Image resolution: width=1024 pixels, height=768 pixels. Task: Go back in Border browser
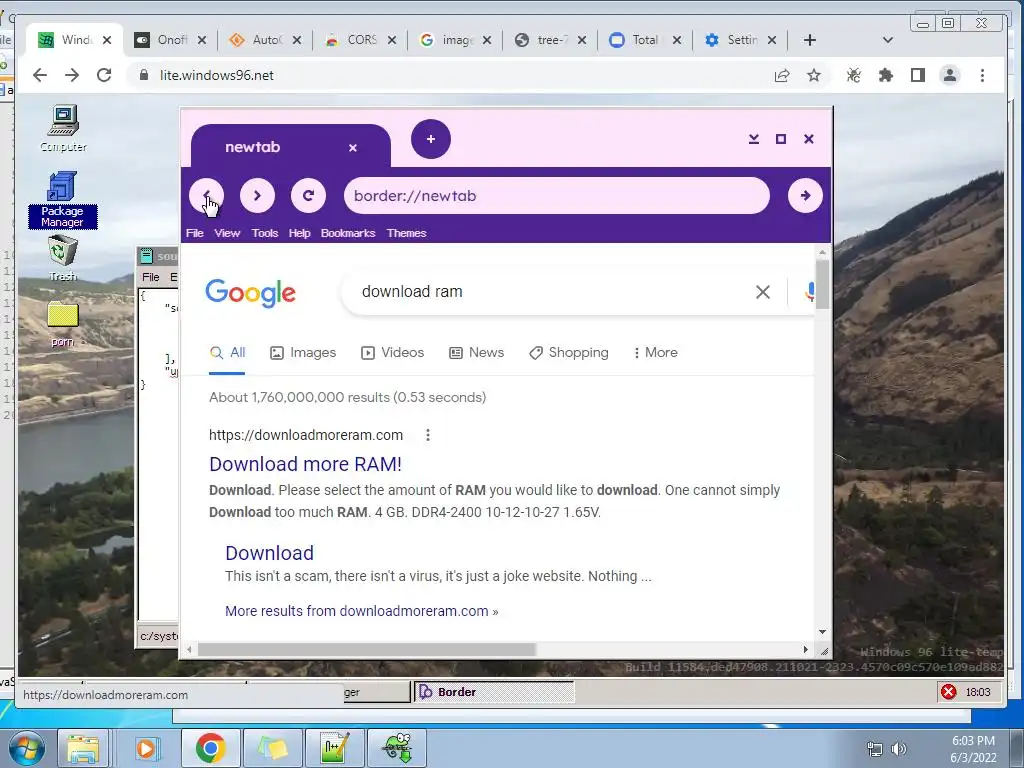tap(206, 195)
